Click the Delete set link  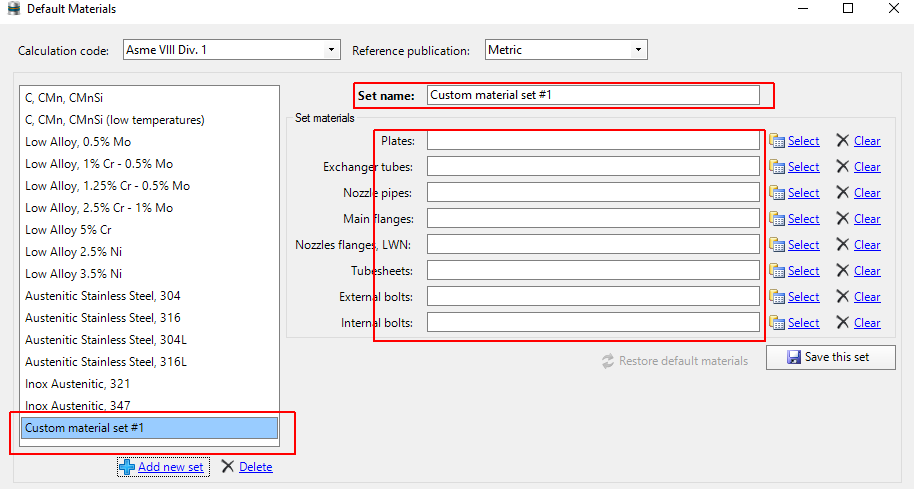pos(255,467)
